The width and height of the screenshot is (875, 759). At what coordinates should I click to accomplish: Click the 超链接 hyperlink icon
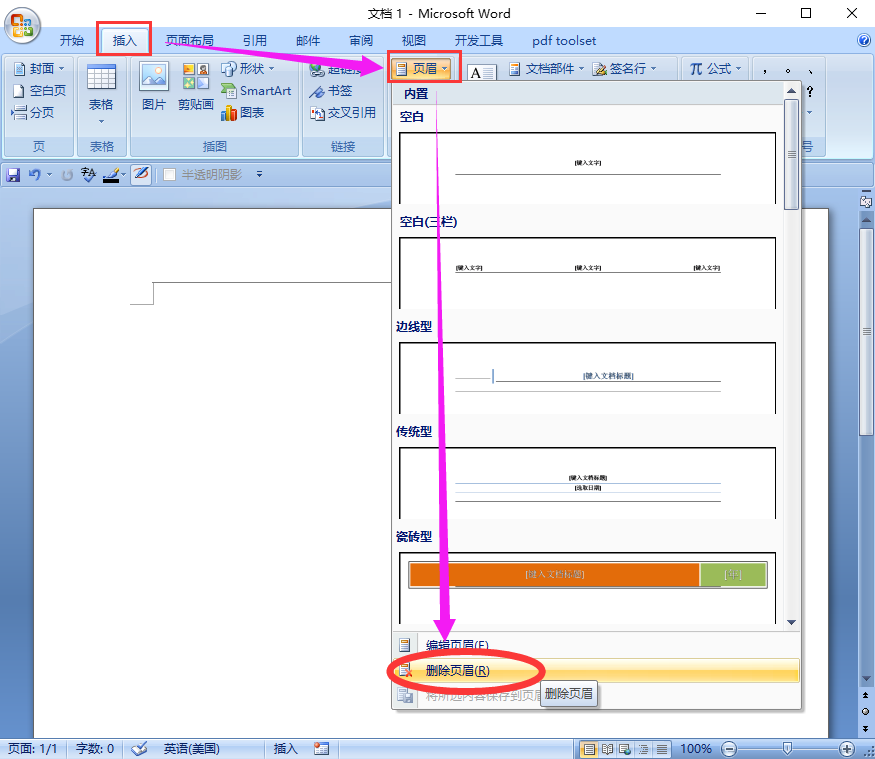pos(317,69)
